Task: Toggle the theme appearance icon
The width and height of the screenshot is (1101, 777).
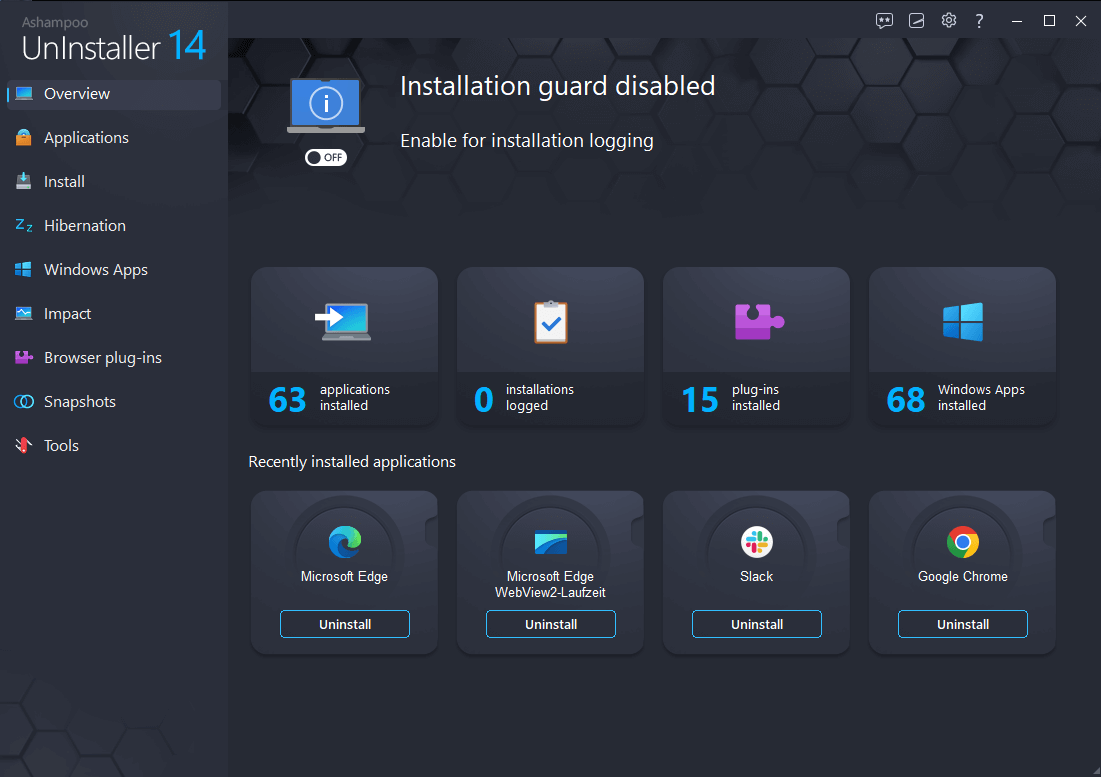Action: pyautogui.click(x=916, y=20)
